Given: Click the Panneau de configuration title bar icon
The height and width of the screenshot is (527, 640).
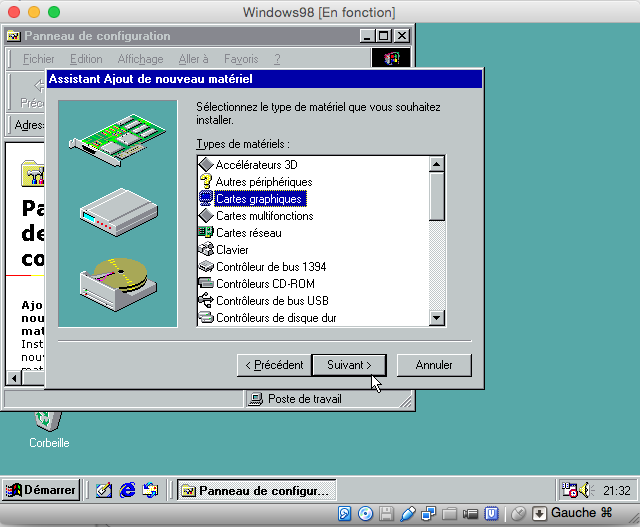Looking at the screenshot, I should (x=13, y=36).
